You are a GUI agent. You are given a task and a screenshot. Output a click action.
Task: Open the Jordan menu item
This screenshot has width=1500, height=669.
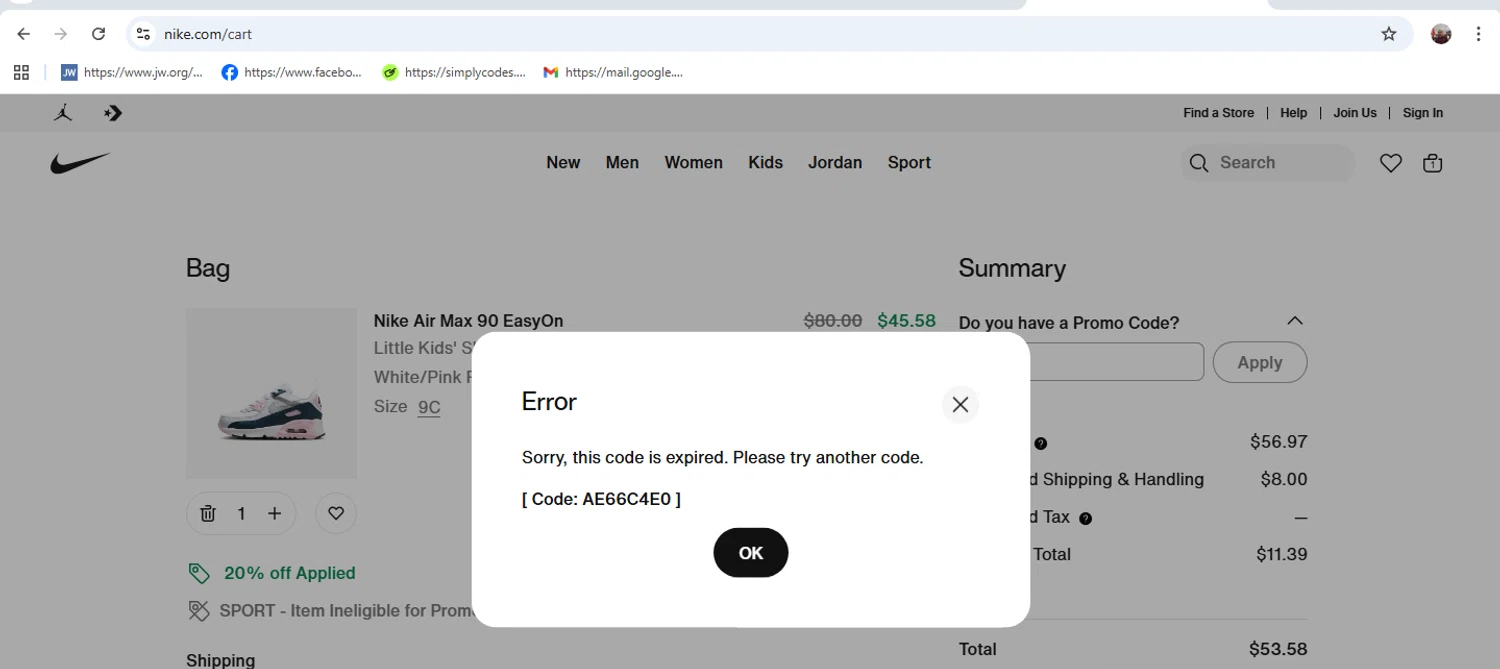click(835, 162)
